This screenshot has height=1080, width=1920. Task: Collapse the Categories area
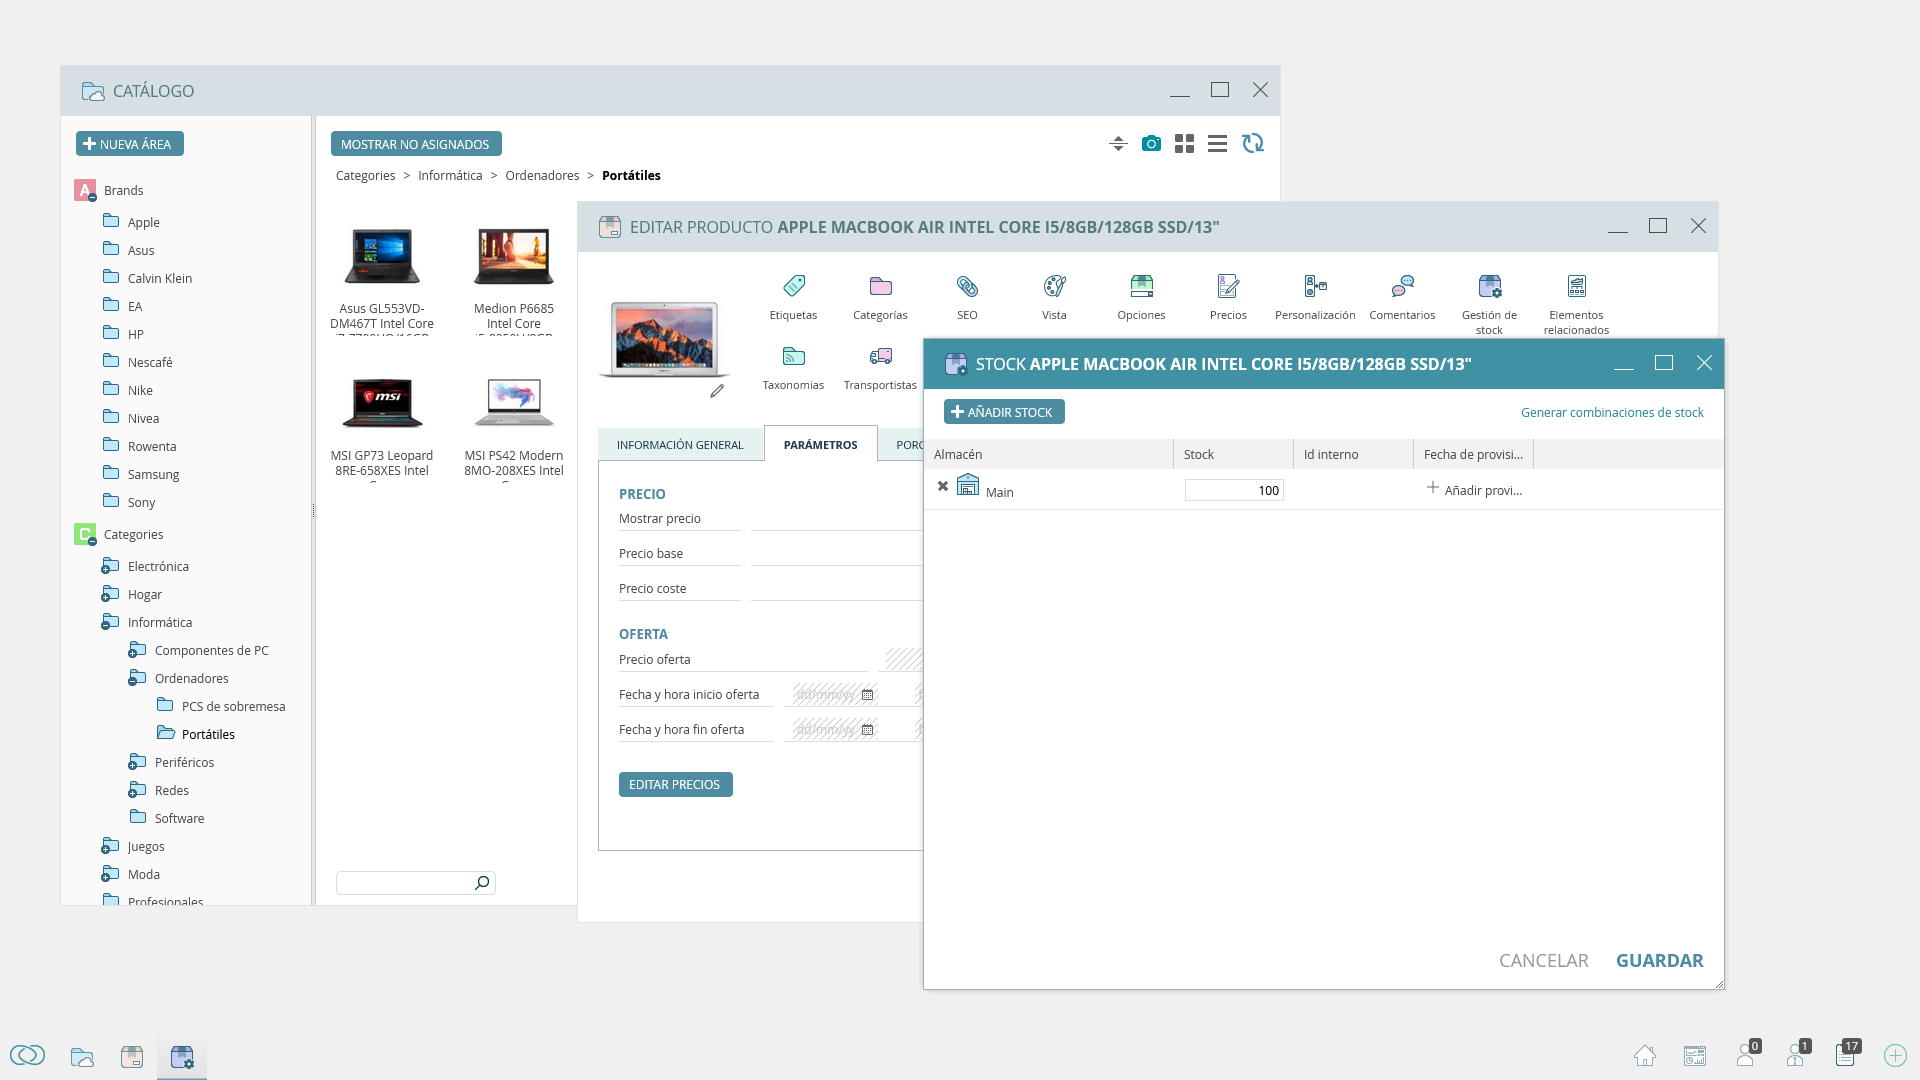click(92, 541)
